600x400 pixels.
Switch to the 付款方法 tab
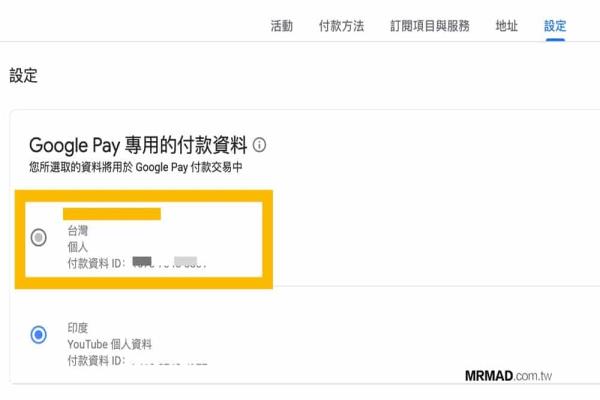coord(341,26)
